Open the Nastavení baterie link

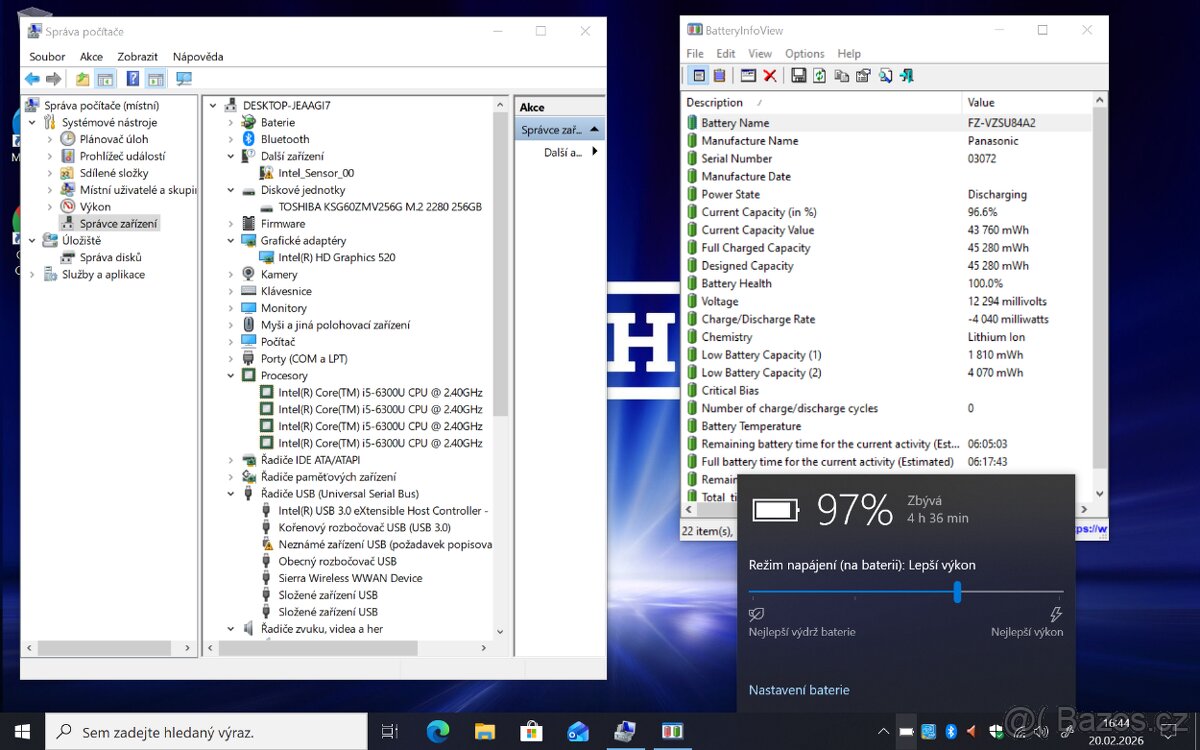click(x=799, y=690)
